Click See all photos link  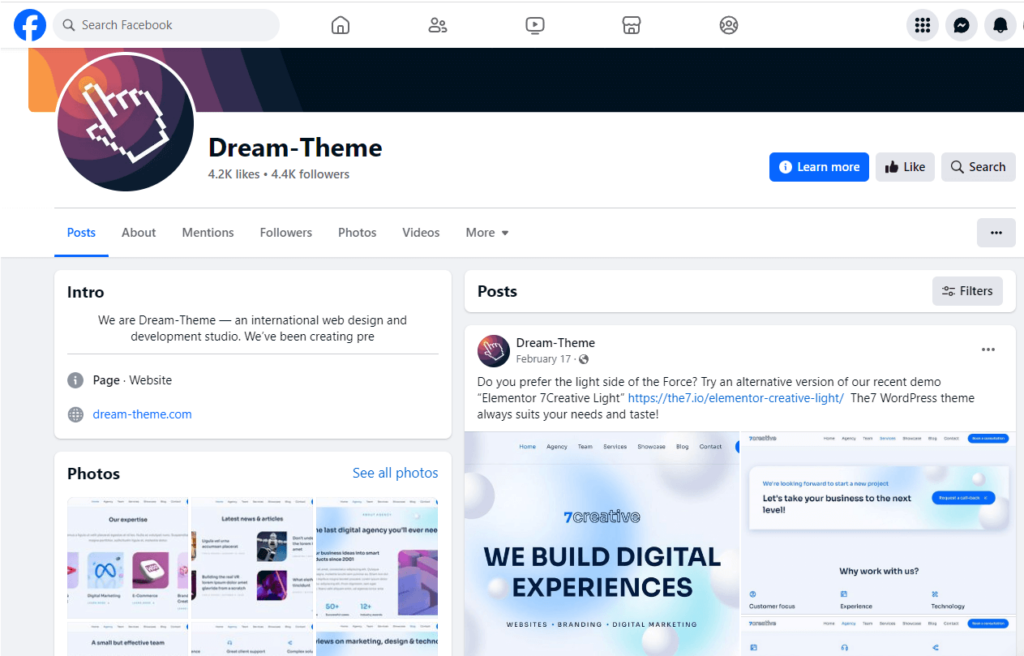(395, 473)
